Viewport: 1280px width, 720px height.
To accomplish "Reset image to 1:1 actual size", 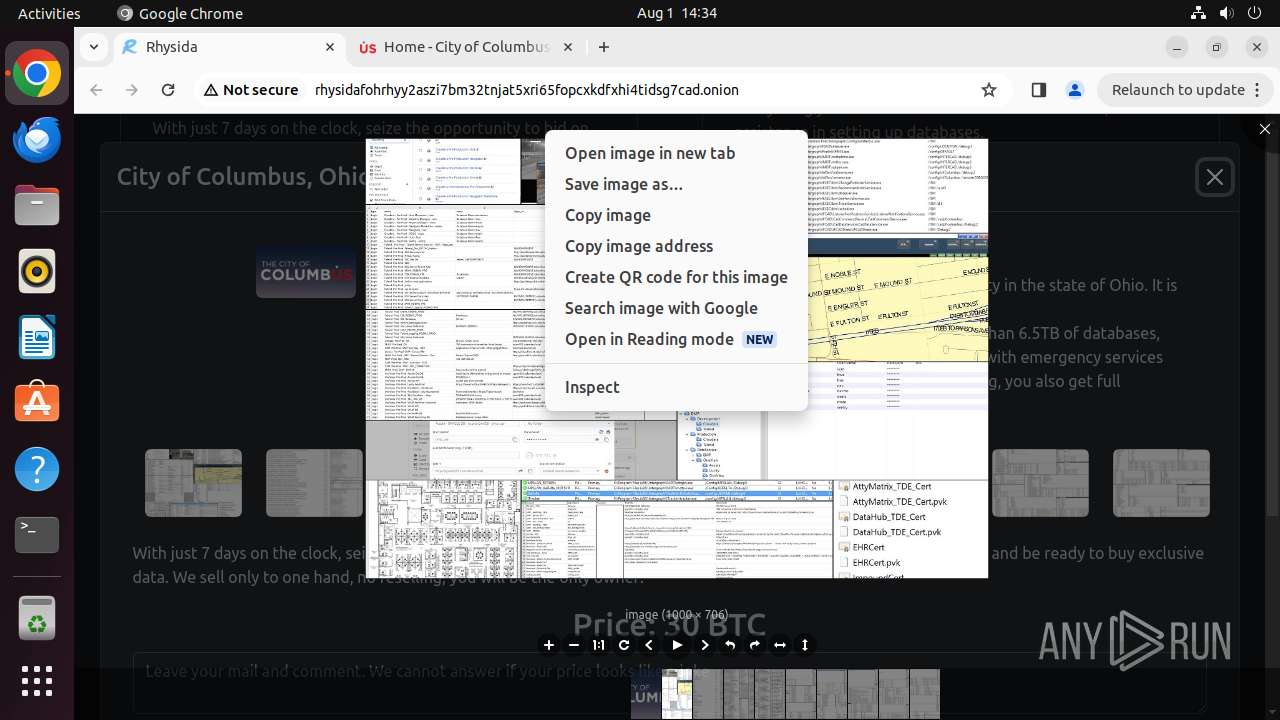I will [x=599, y=645].
